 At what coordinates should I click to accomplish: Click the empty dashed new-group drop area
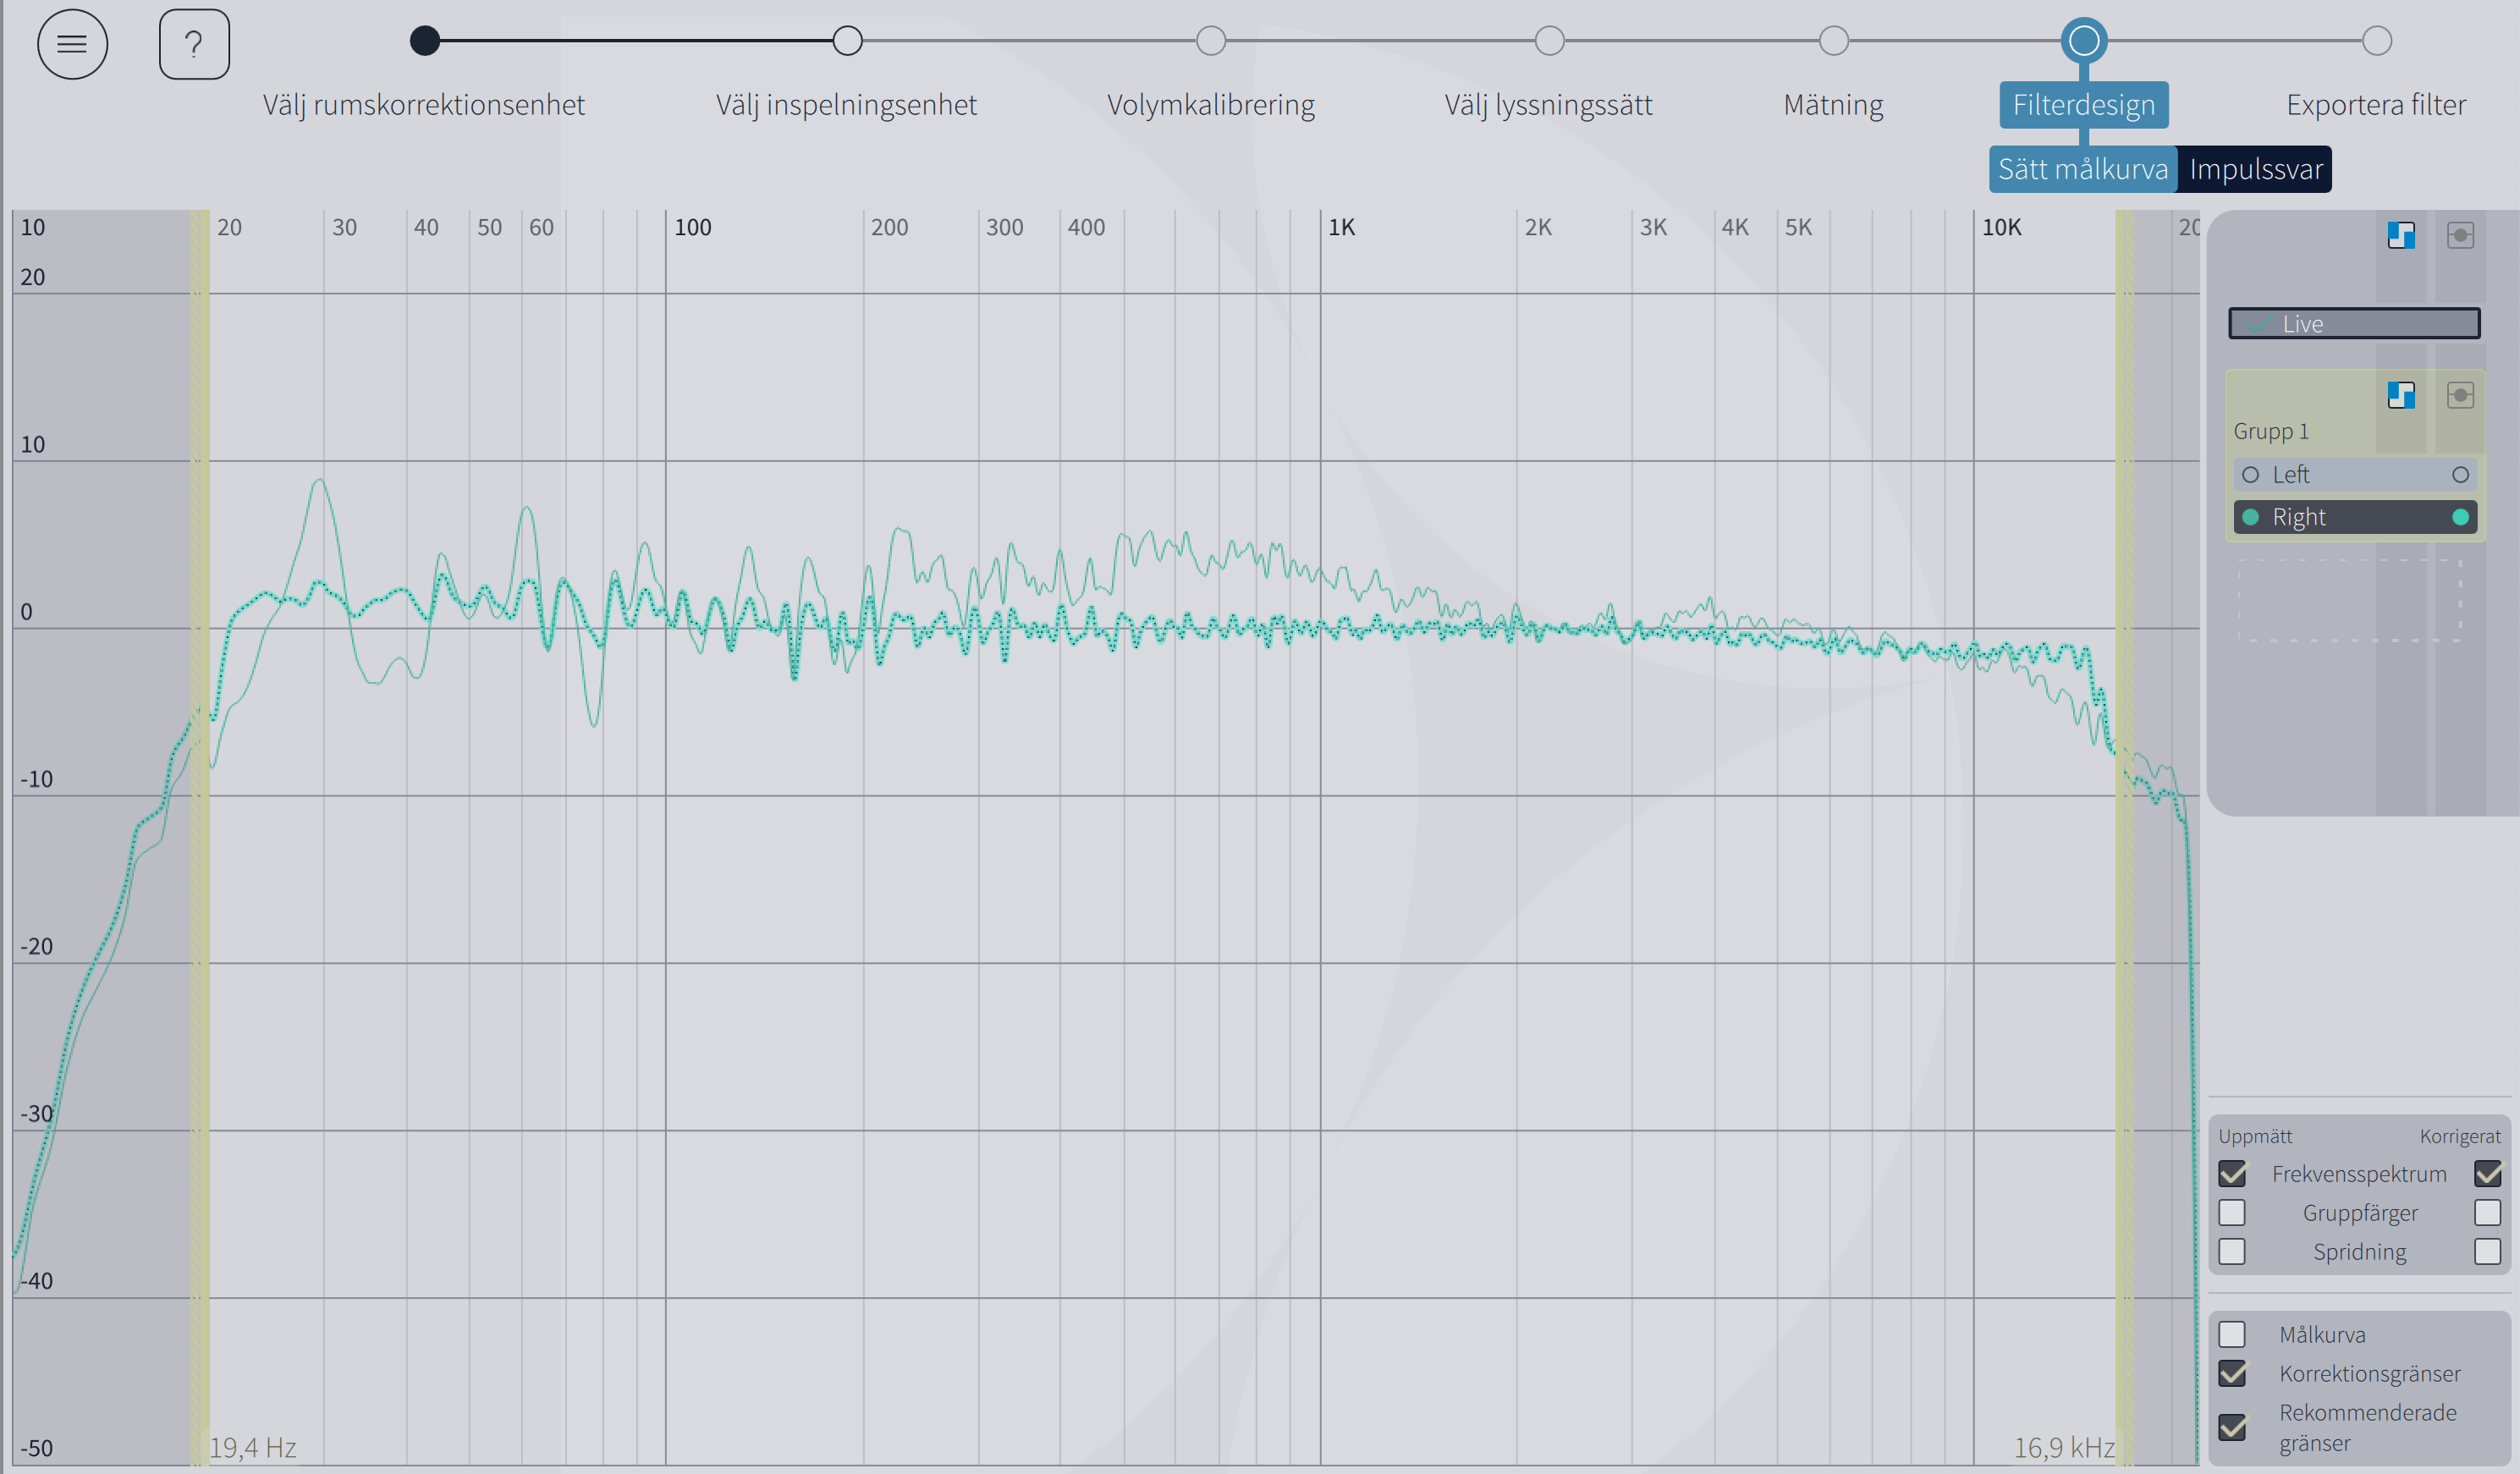[x=2349, y=599]
